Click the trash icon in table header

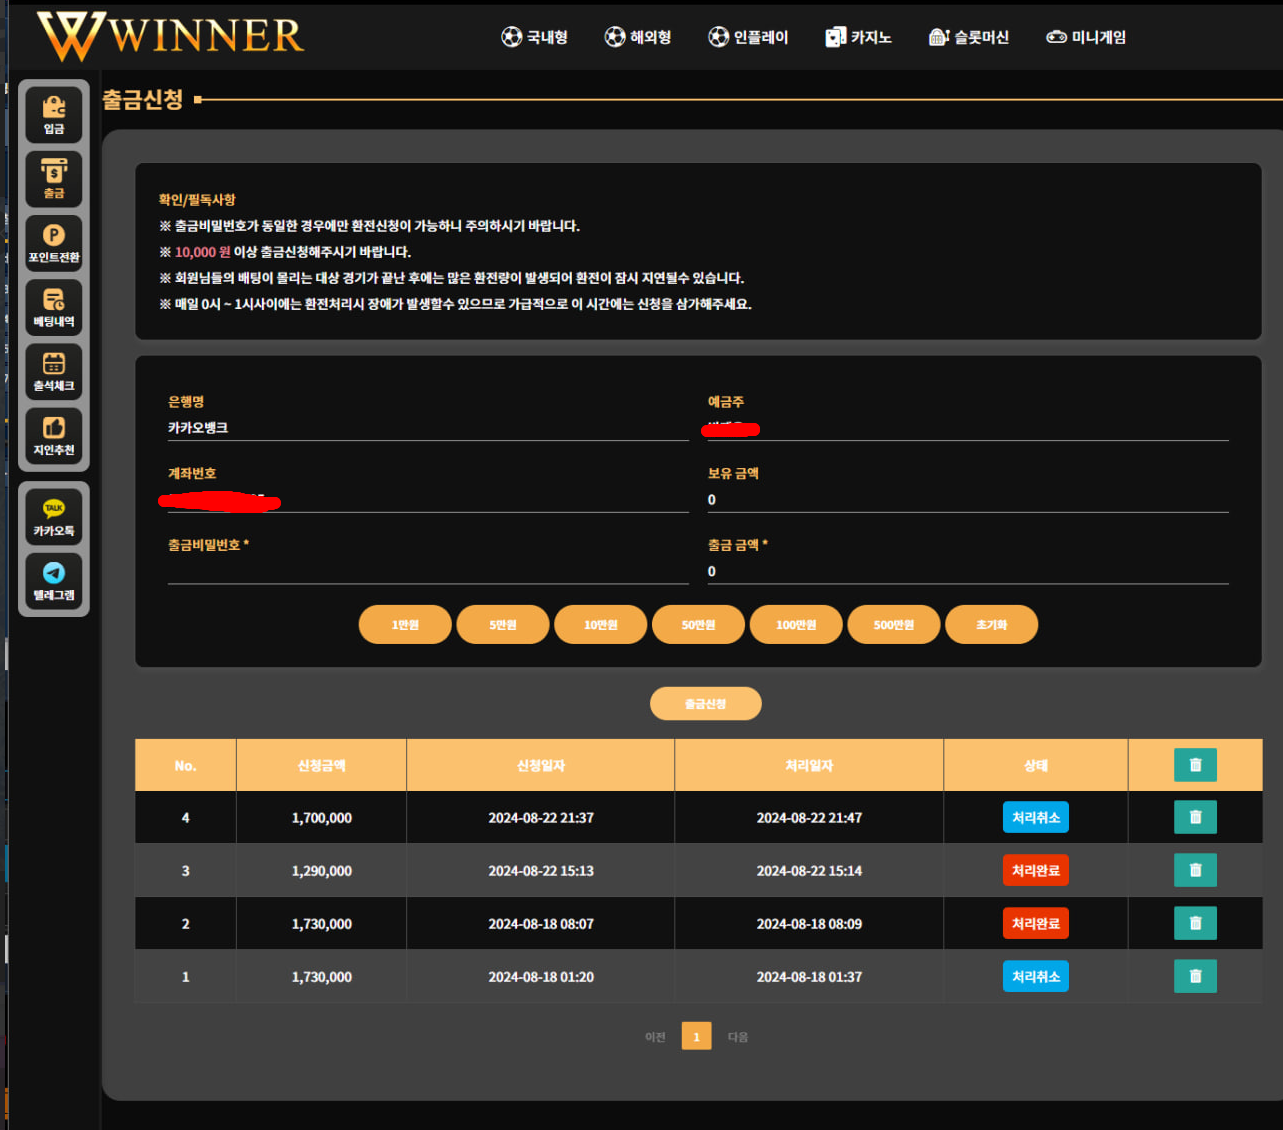pos(1195,765)
